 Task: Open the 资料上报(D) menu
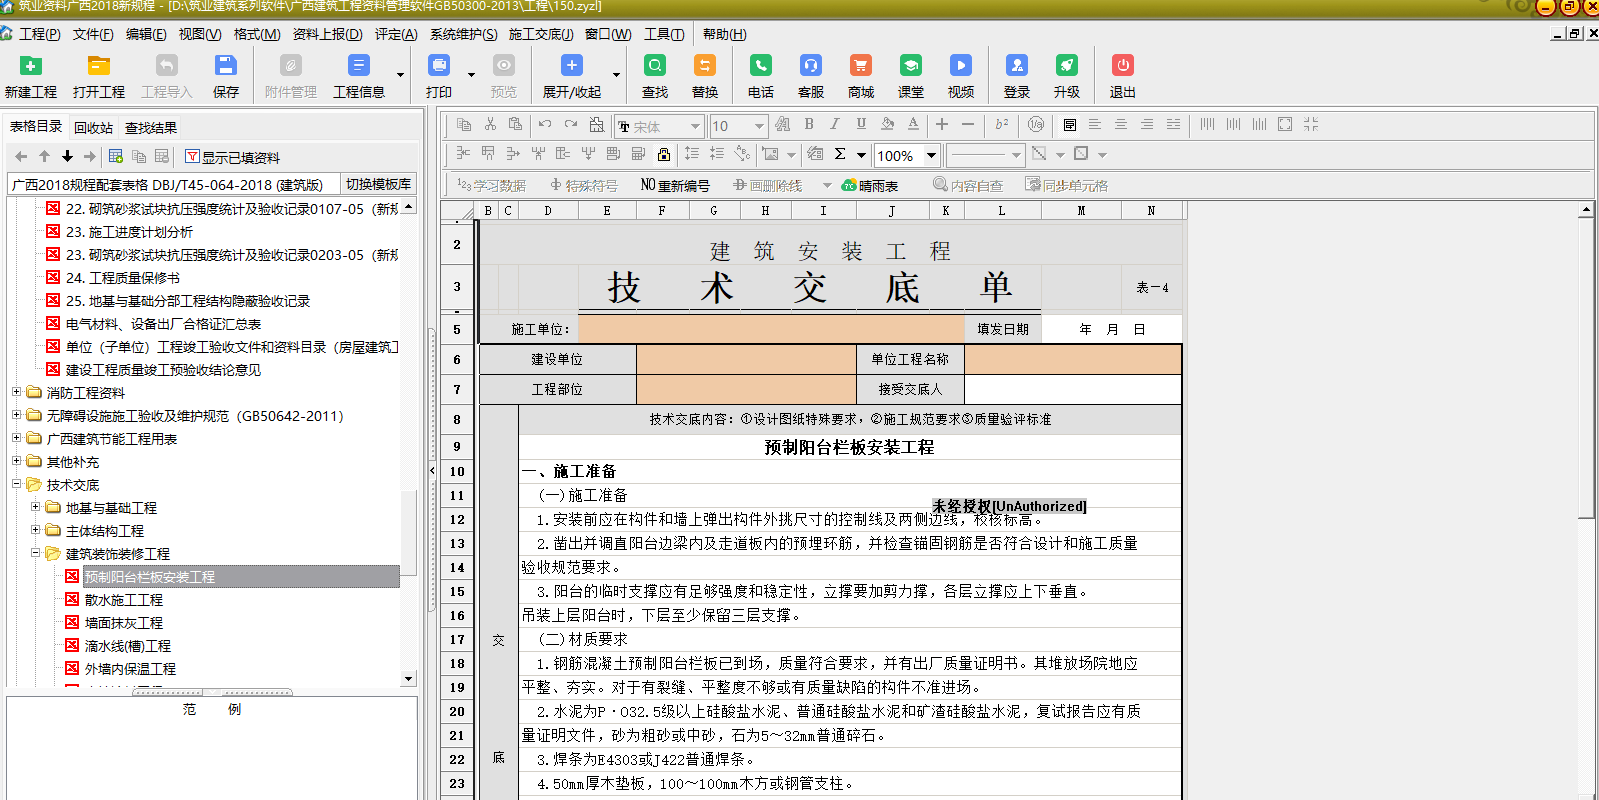click(327, 34)
